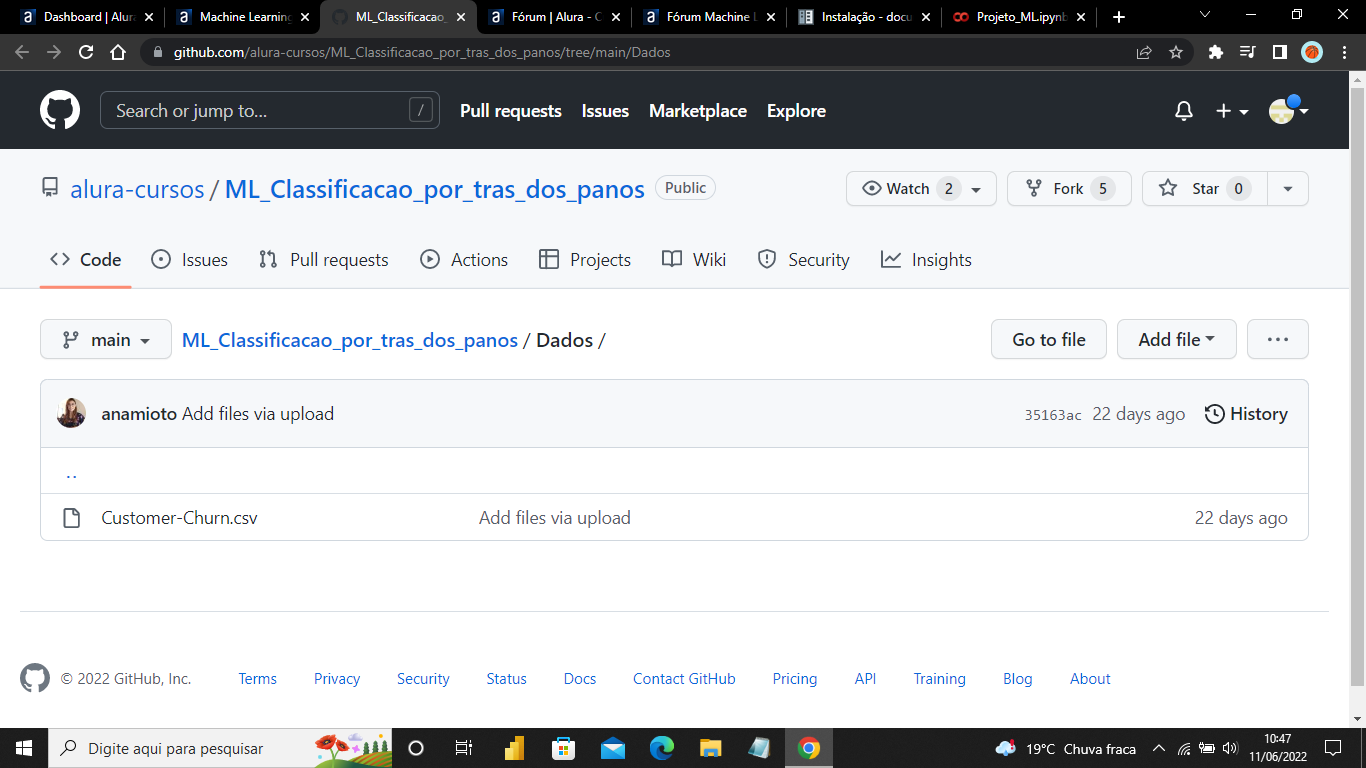Switch to the repository Issues tab
The height and width of the screenshot is (768, 1366).
189,260
